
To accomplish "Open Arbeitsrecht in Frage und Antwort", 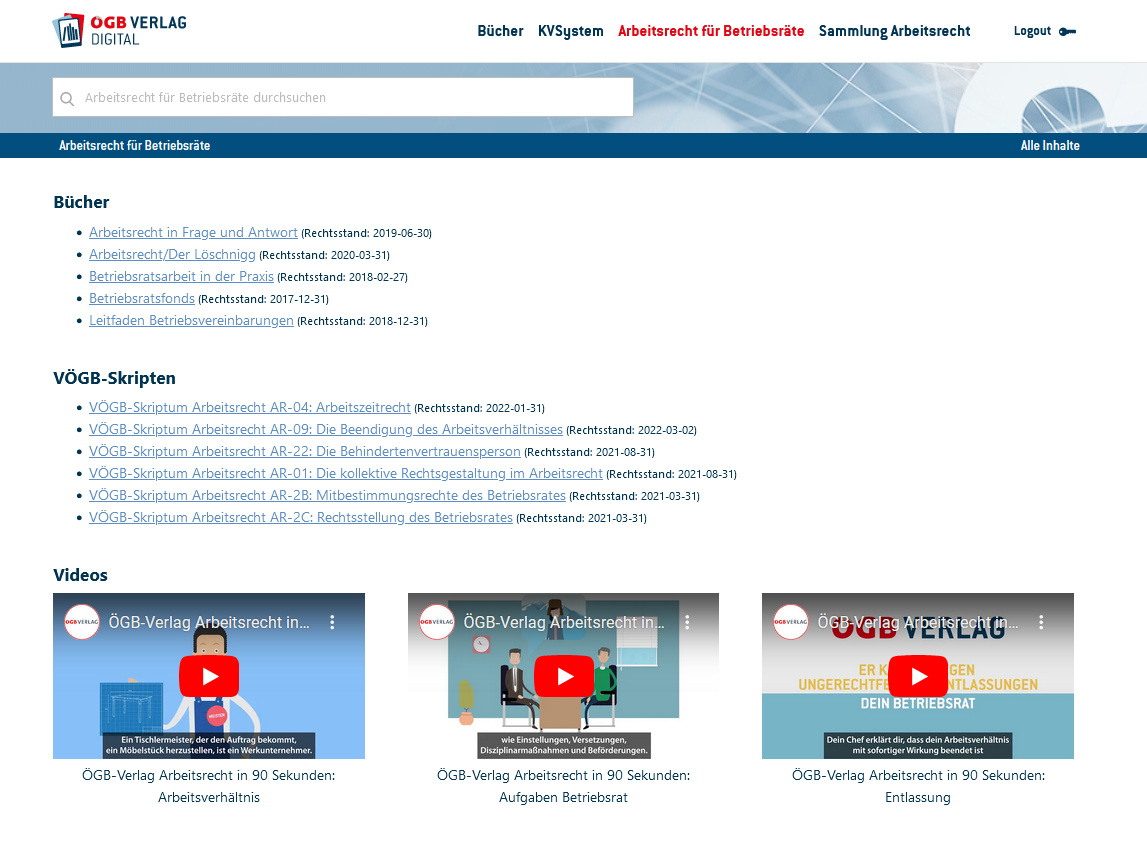I will (x=193, y=233).
